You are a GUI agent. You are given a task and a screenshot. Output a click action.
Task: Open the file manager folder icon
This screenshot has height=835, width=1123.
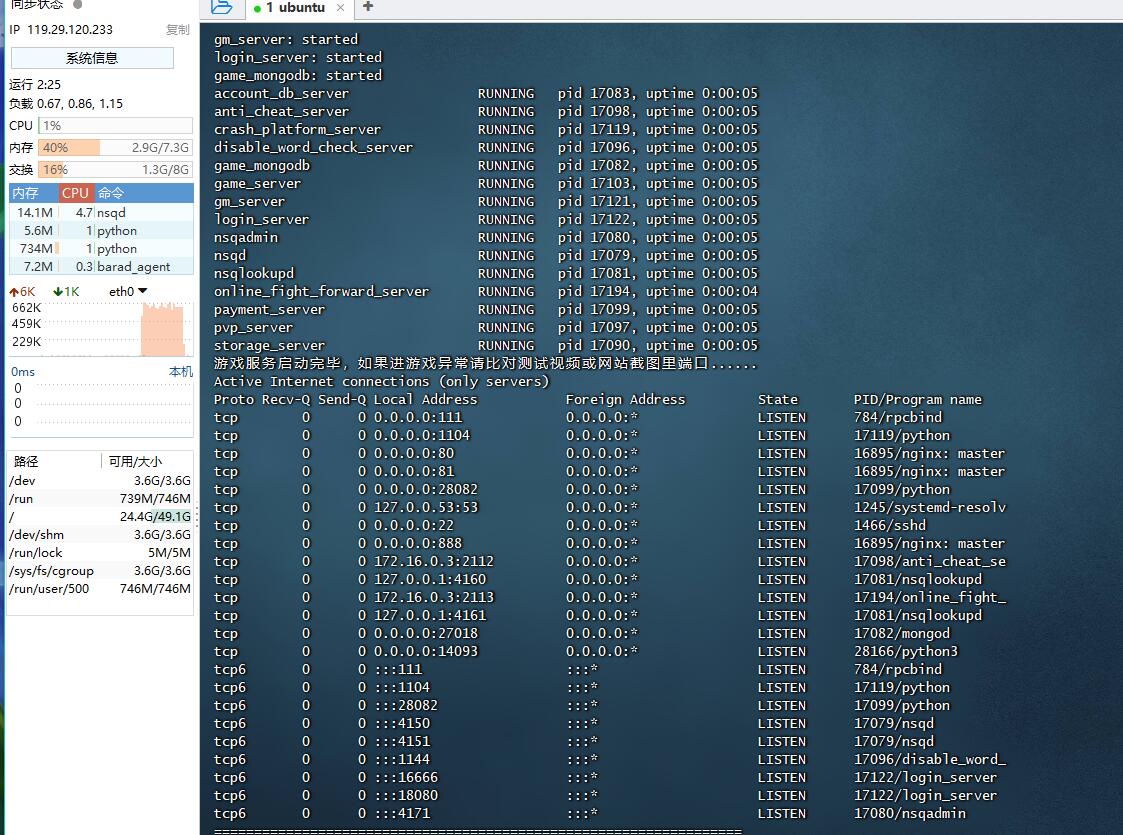click(221, 7)
